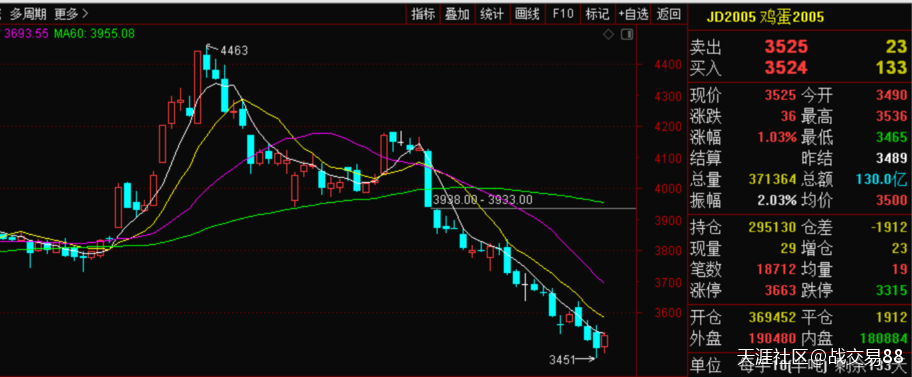Click the 内盘 value 180884
The width and height of the screenshot is (912, 377).
884,339
